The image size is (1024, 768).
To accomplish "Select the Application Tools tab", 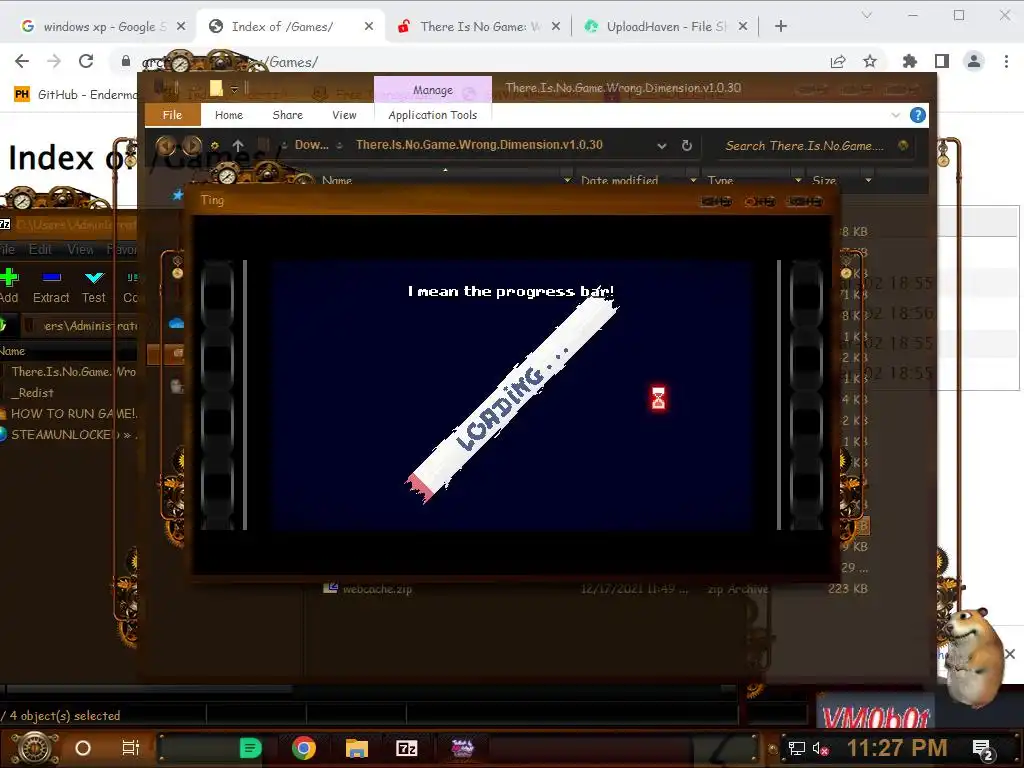I will (x=432, y=115).
